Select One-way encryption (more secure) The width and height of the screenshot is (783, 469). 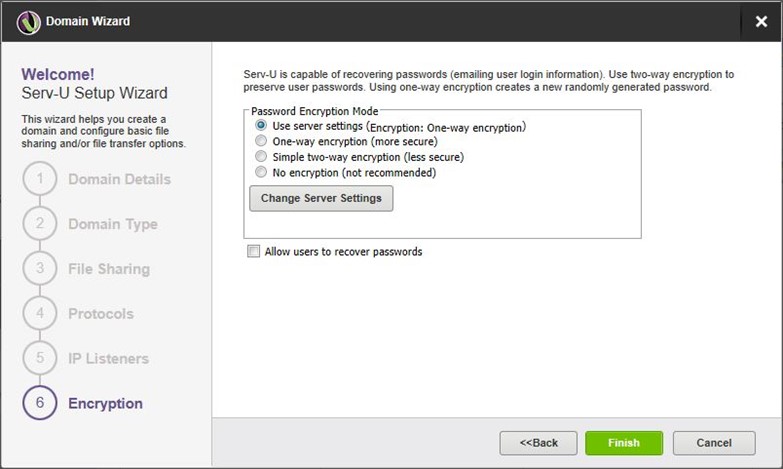click(x=261, y=140)
